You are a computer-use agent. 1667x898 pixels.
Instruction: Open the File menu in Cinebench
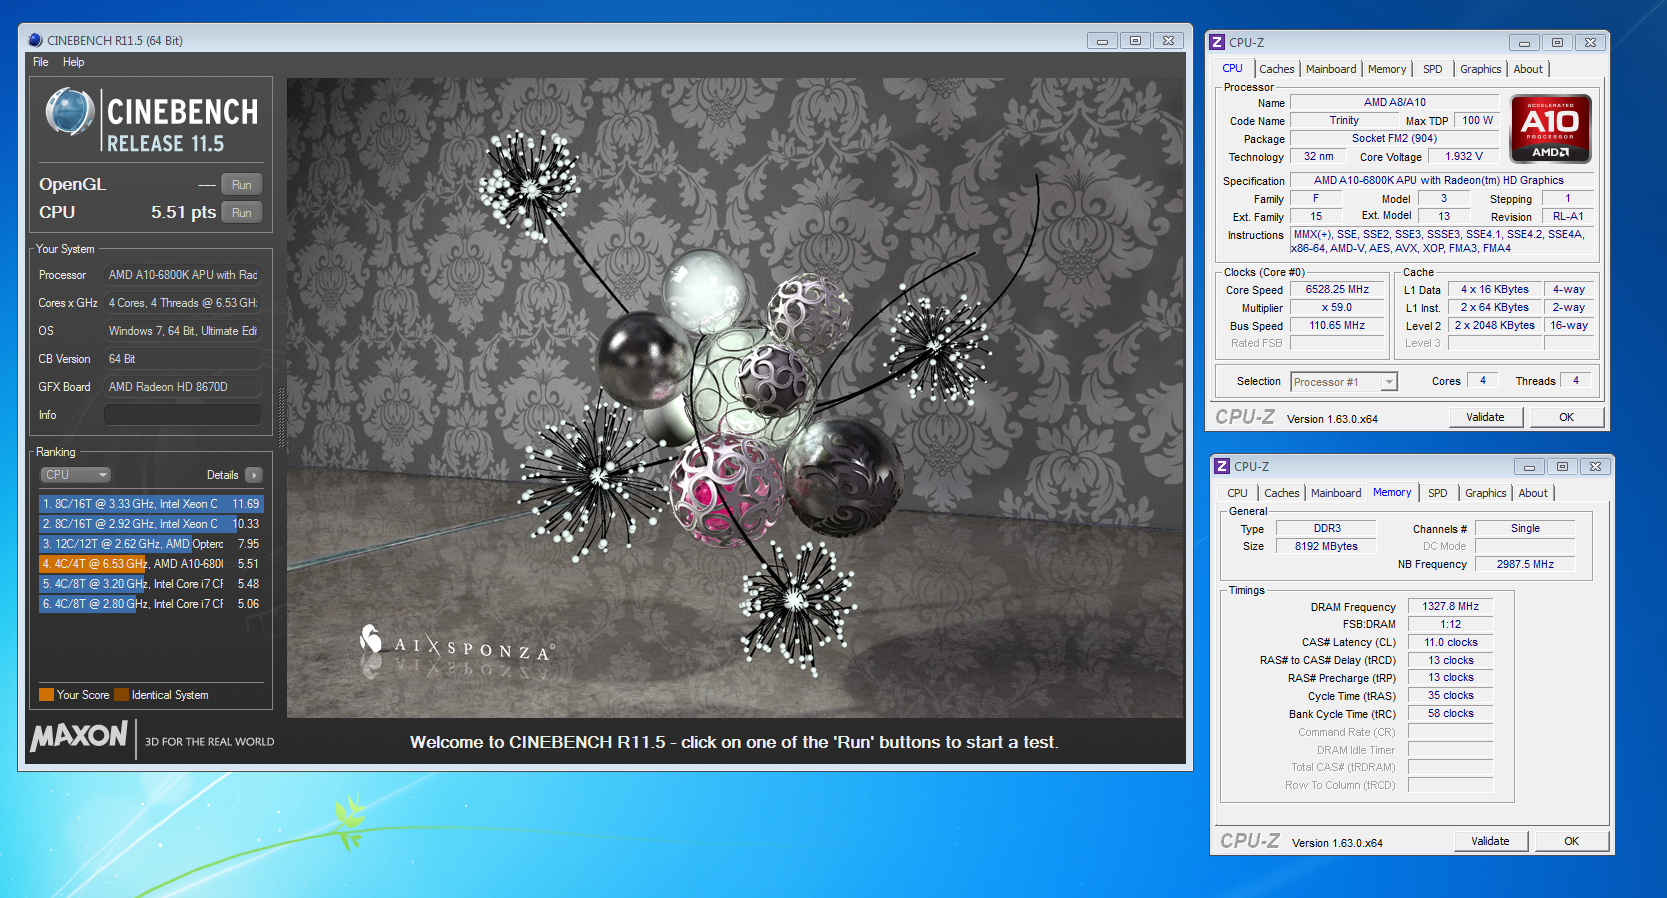click(40, 62)
